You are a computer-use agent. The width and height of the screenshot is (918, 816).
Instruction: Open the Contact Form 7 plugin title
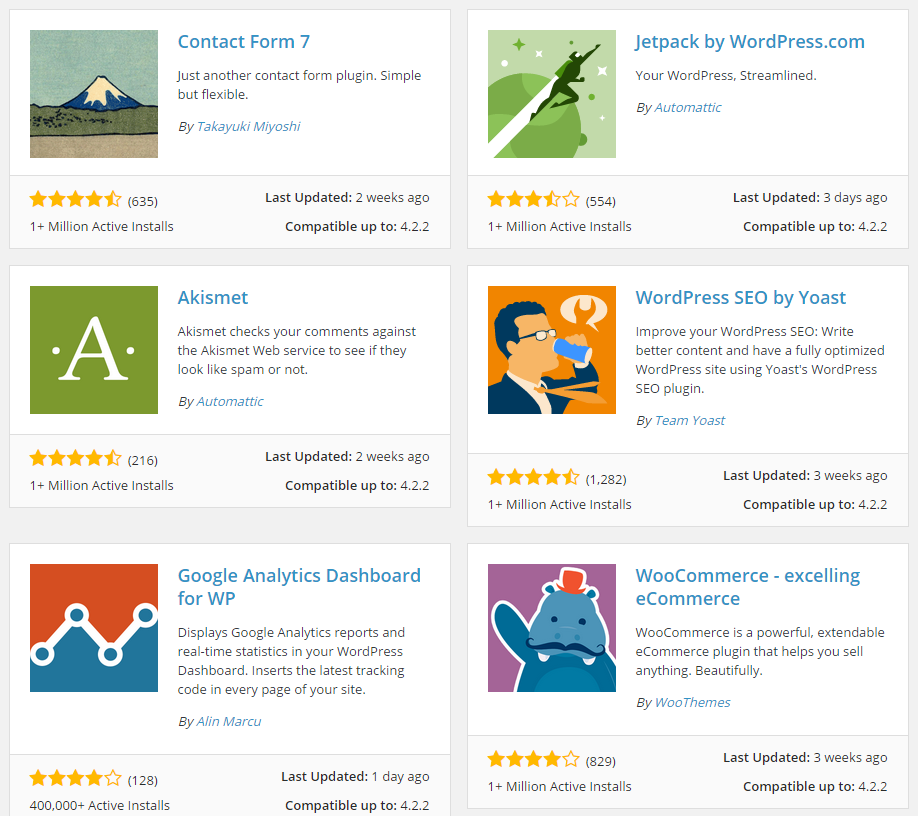[244, 42]
